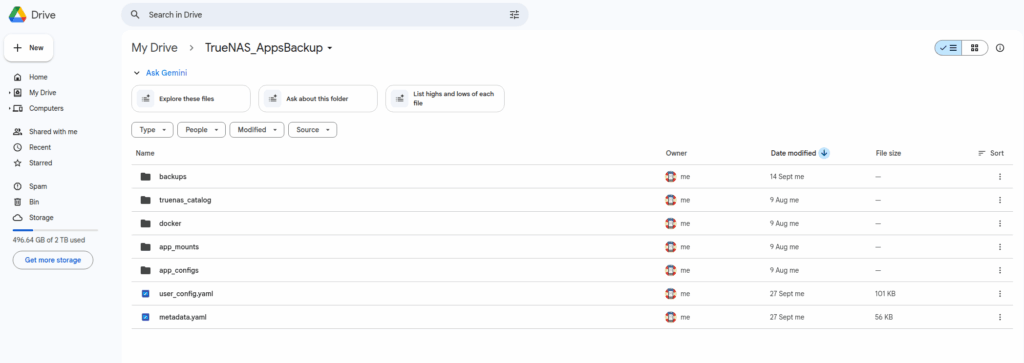
Task: Open TrueNAS_AppsBackup folder dropdown
Action: coord(330,48)
